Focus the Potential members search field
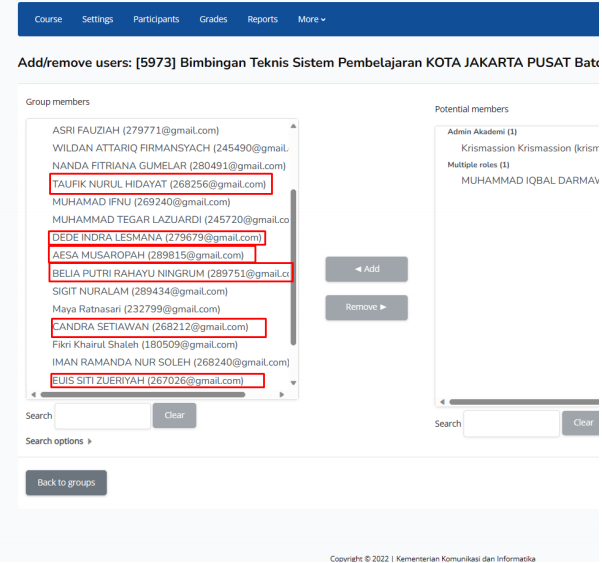 pyautogui.click(x=511, y=424)
